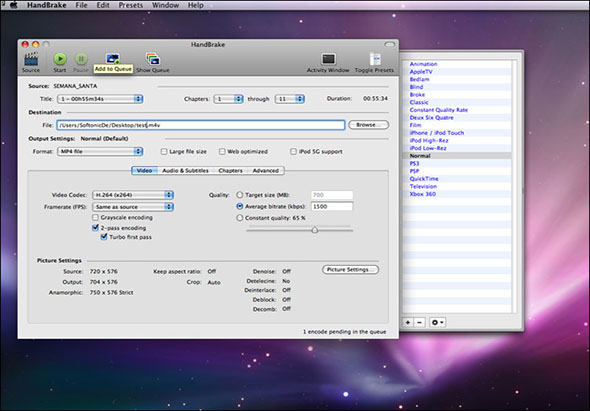Open the Source clapperboard icon
This screenshot has width=590, height=411.
[31, 59]
